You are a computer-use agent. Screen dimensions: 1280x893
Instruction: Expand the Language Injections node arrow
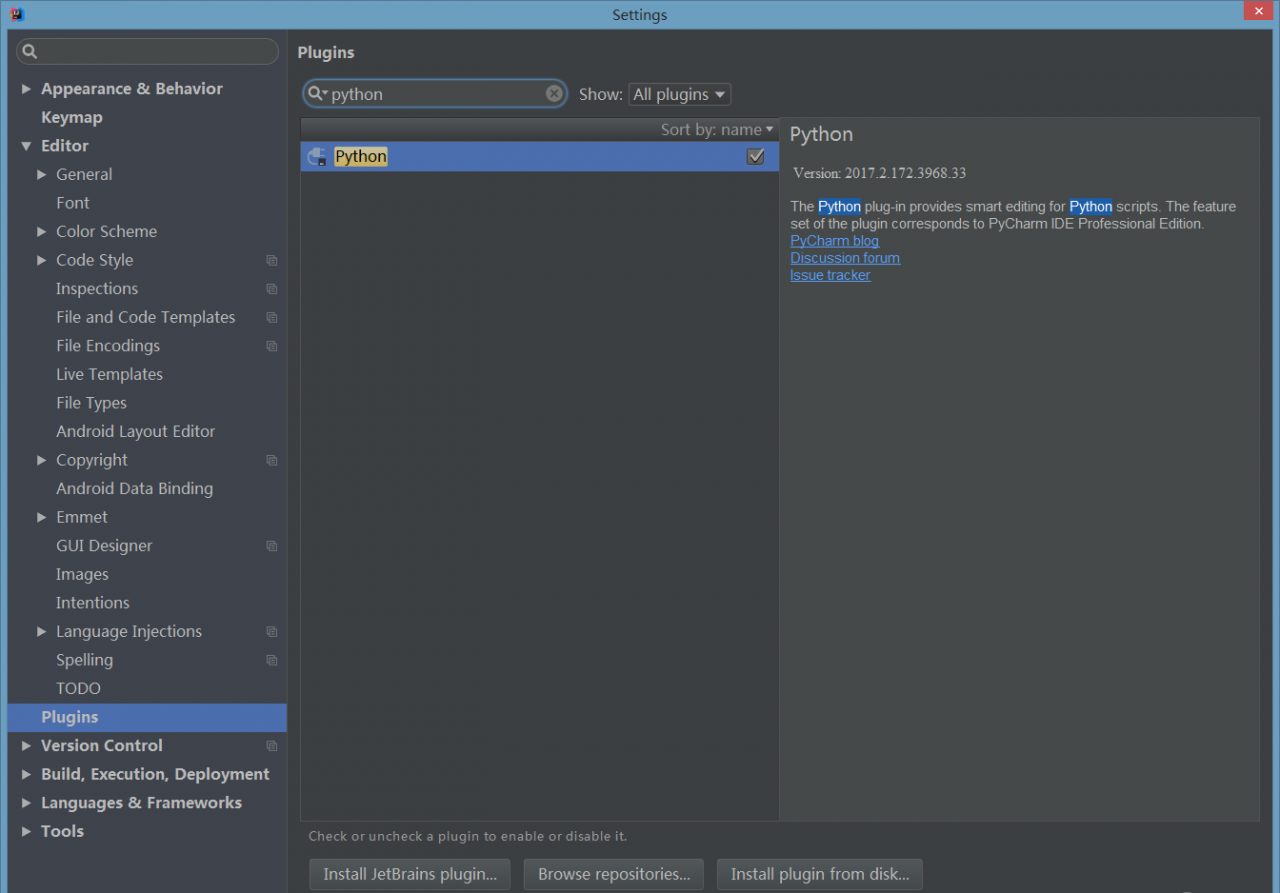[42, 632]
